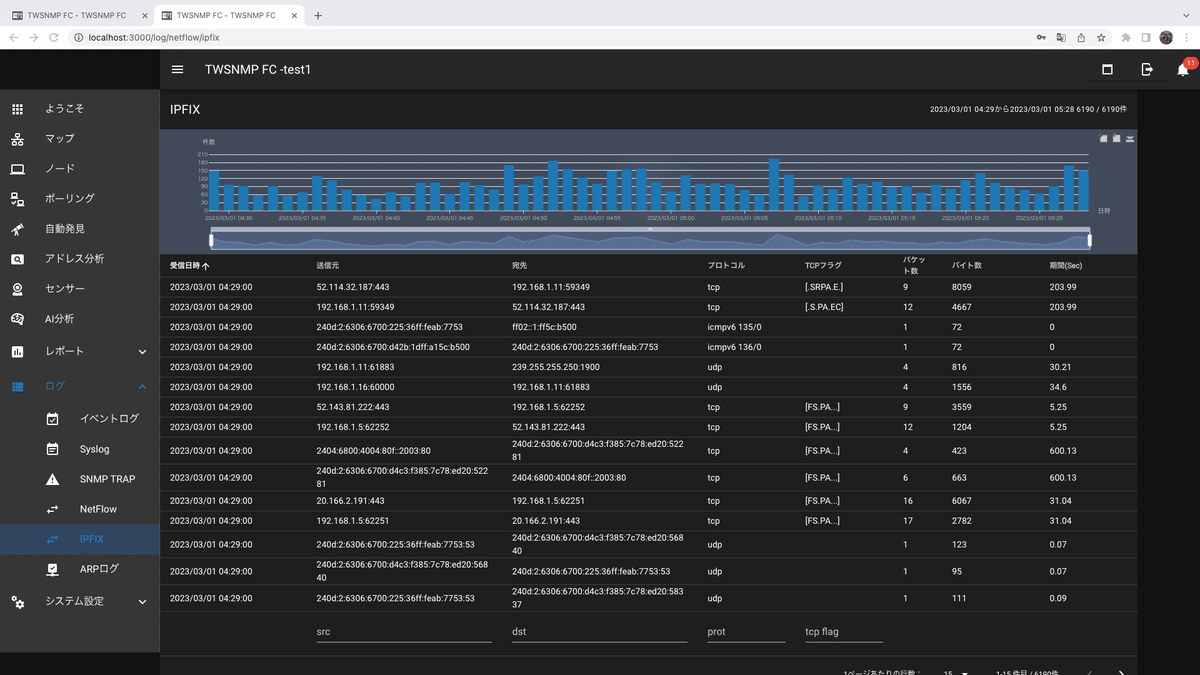Click the time range slider below the chart
Viewport: 1200px width, 675px height.
[x=650, y=239]
